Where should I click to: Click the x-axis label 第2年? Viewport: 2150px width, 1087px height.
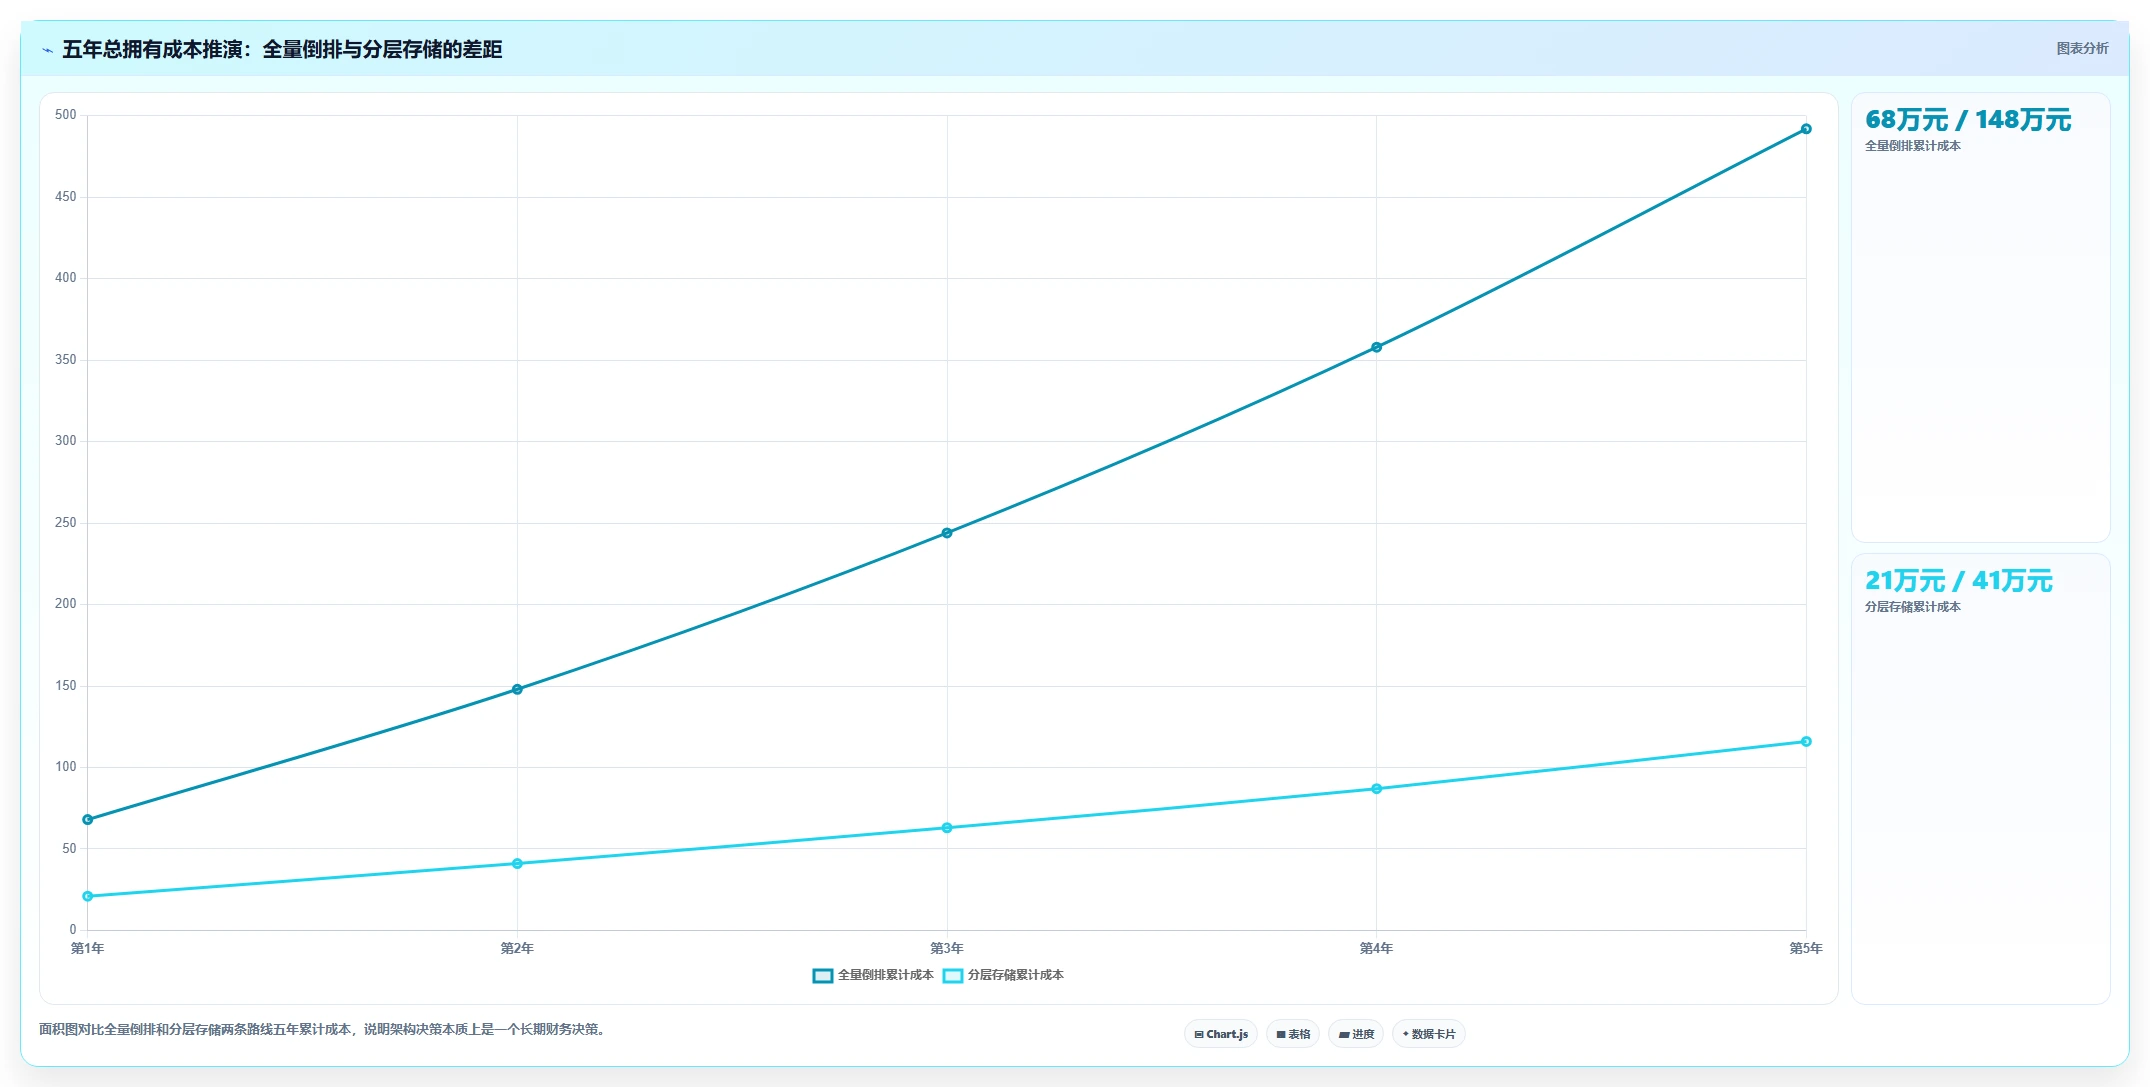[x=517, y=948]
